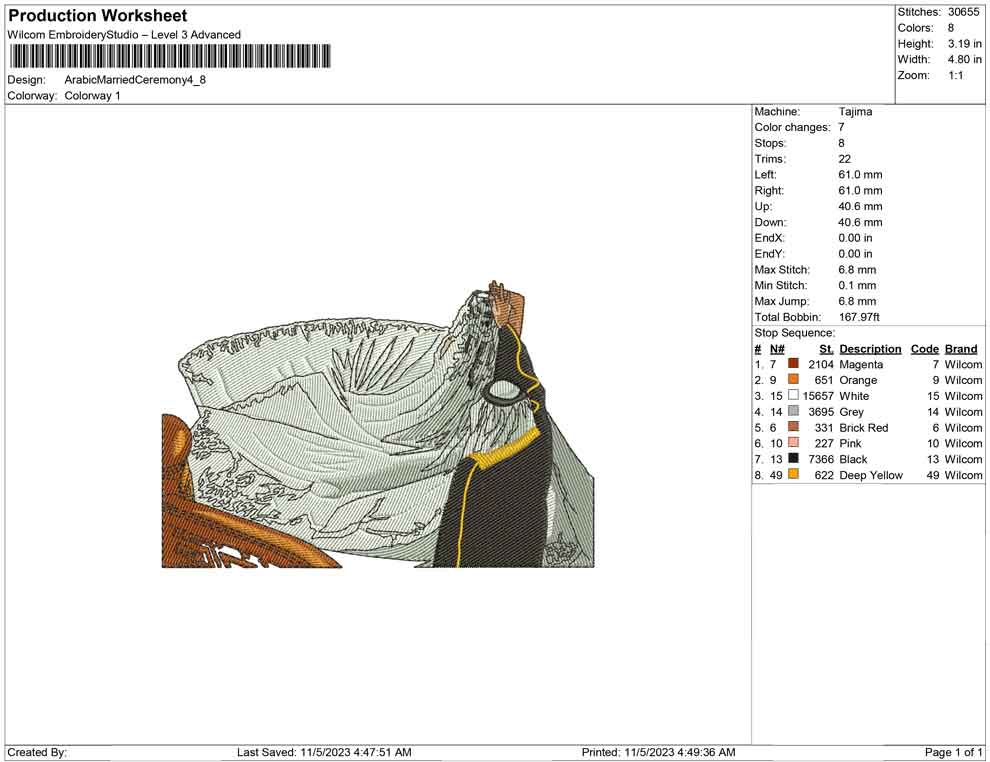Click the Magenta color swatch

pyautogui.click(x=793, y=365)
